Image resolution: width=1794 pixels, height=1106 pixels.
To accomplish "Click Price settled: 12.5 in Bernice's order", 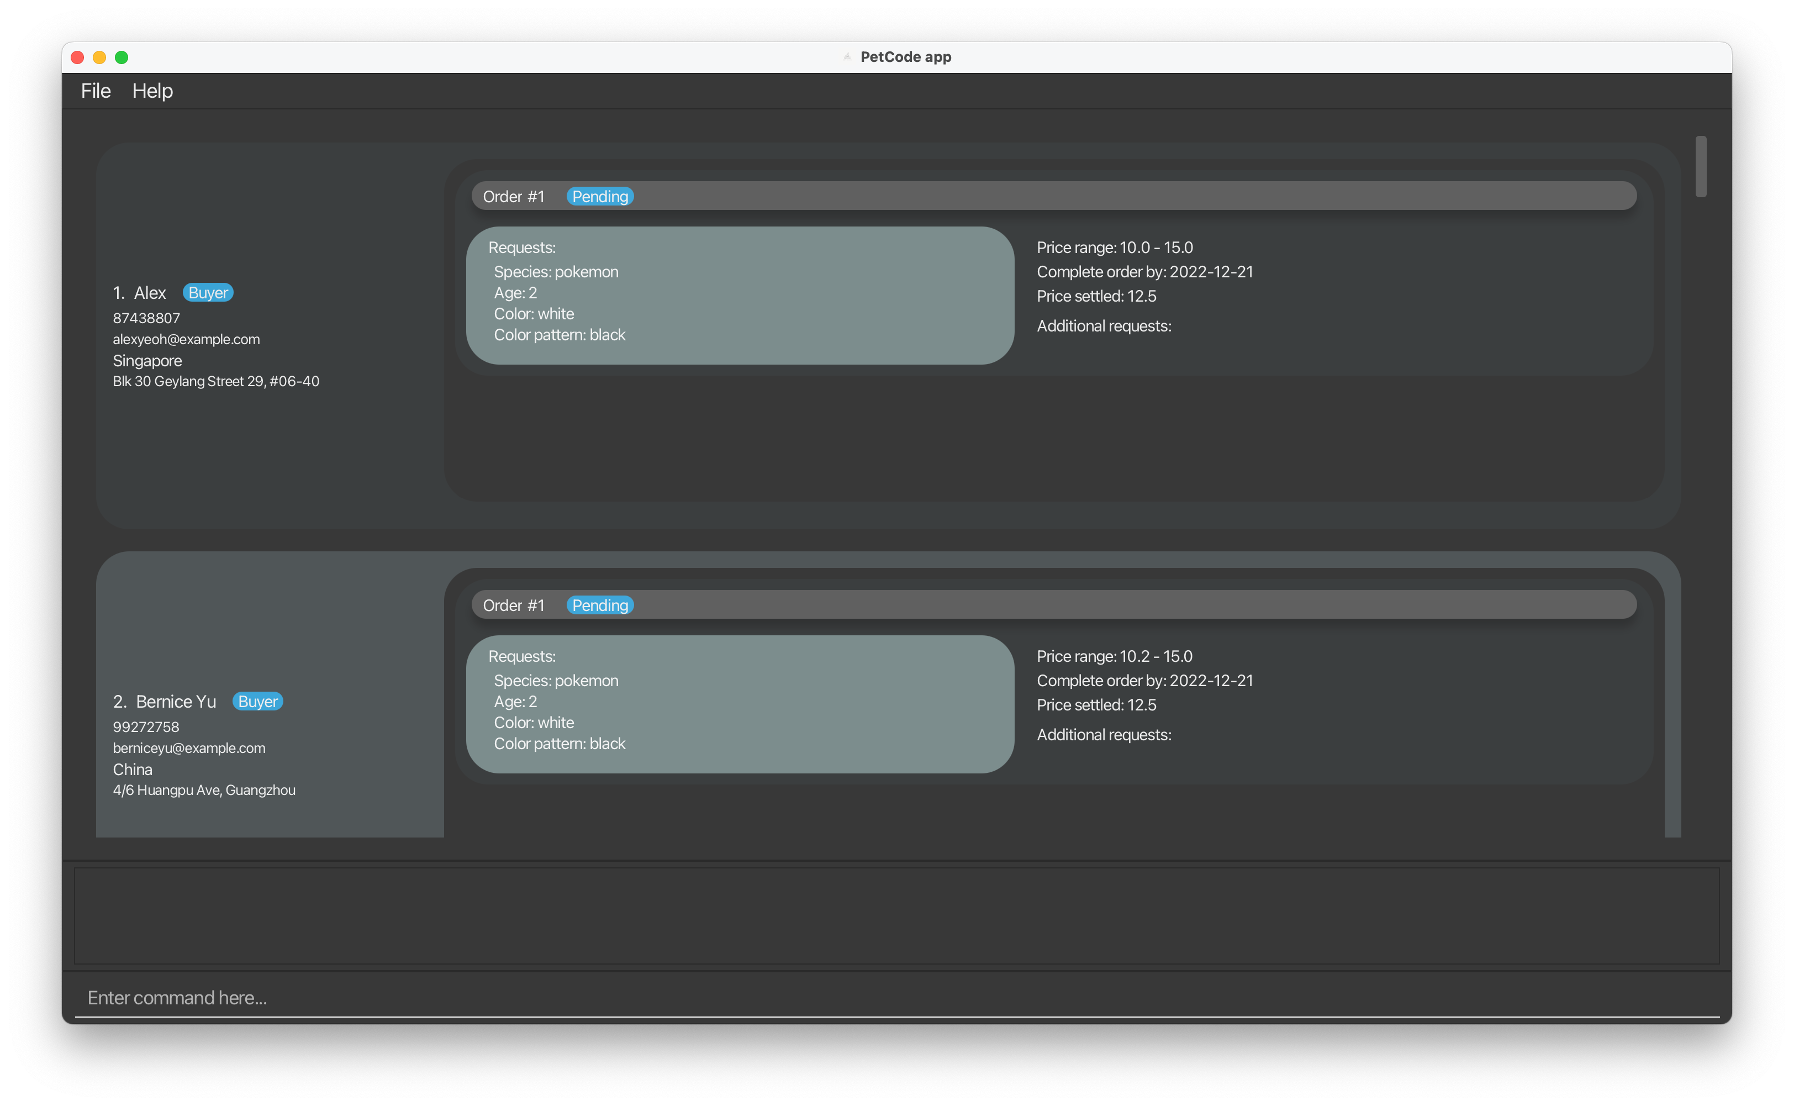I will (1097, 706).
